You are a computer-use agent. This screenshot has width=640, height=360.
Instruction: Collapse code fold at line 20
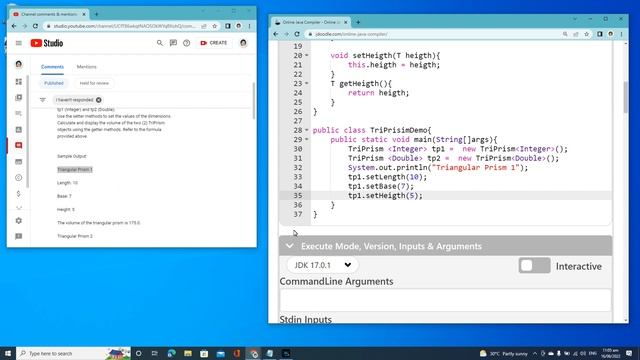tap(307, 56)
